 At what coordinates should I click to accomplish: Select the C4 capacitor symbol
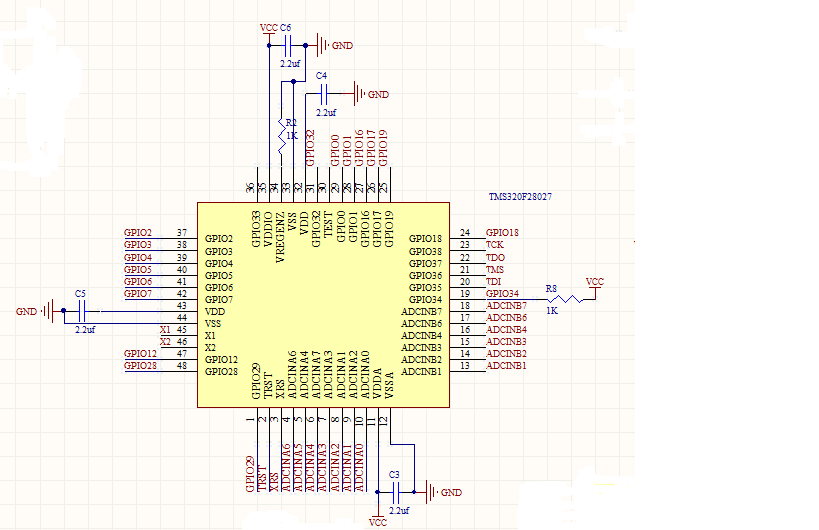(323, 95)
